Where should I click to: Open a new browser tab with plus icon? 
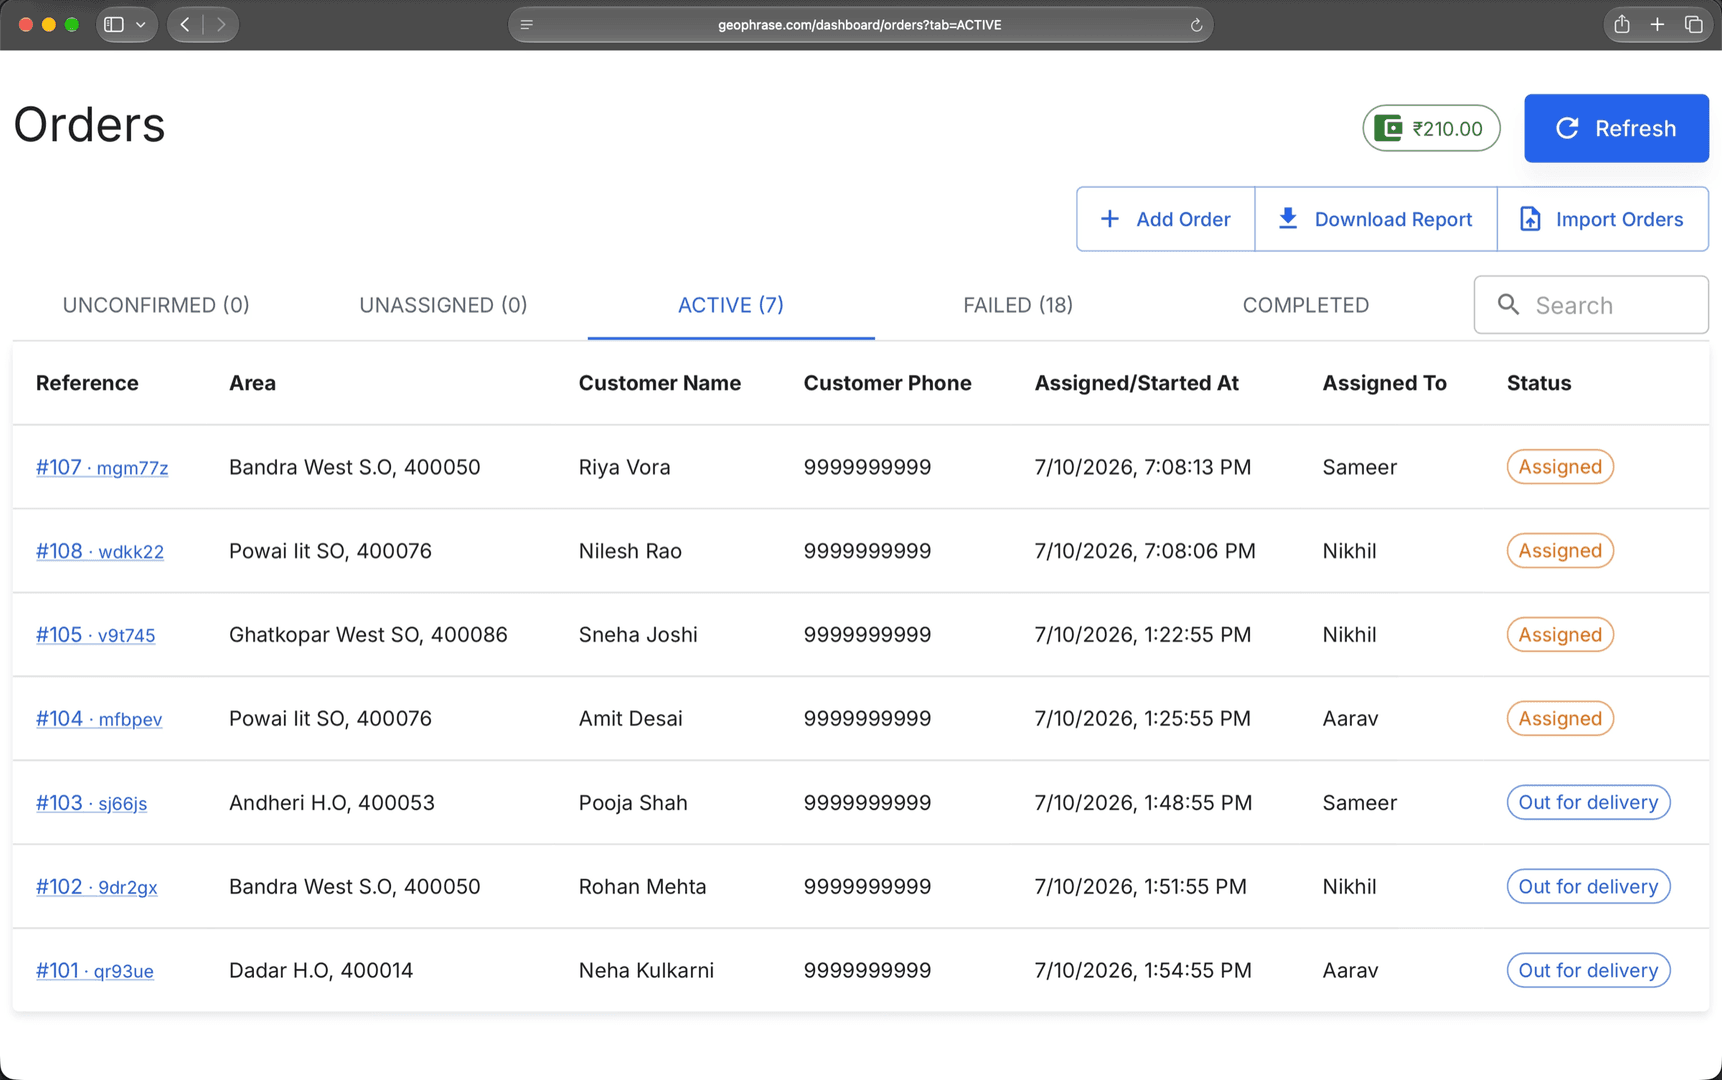[x=1657, y=25]
